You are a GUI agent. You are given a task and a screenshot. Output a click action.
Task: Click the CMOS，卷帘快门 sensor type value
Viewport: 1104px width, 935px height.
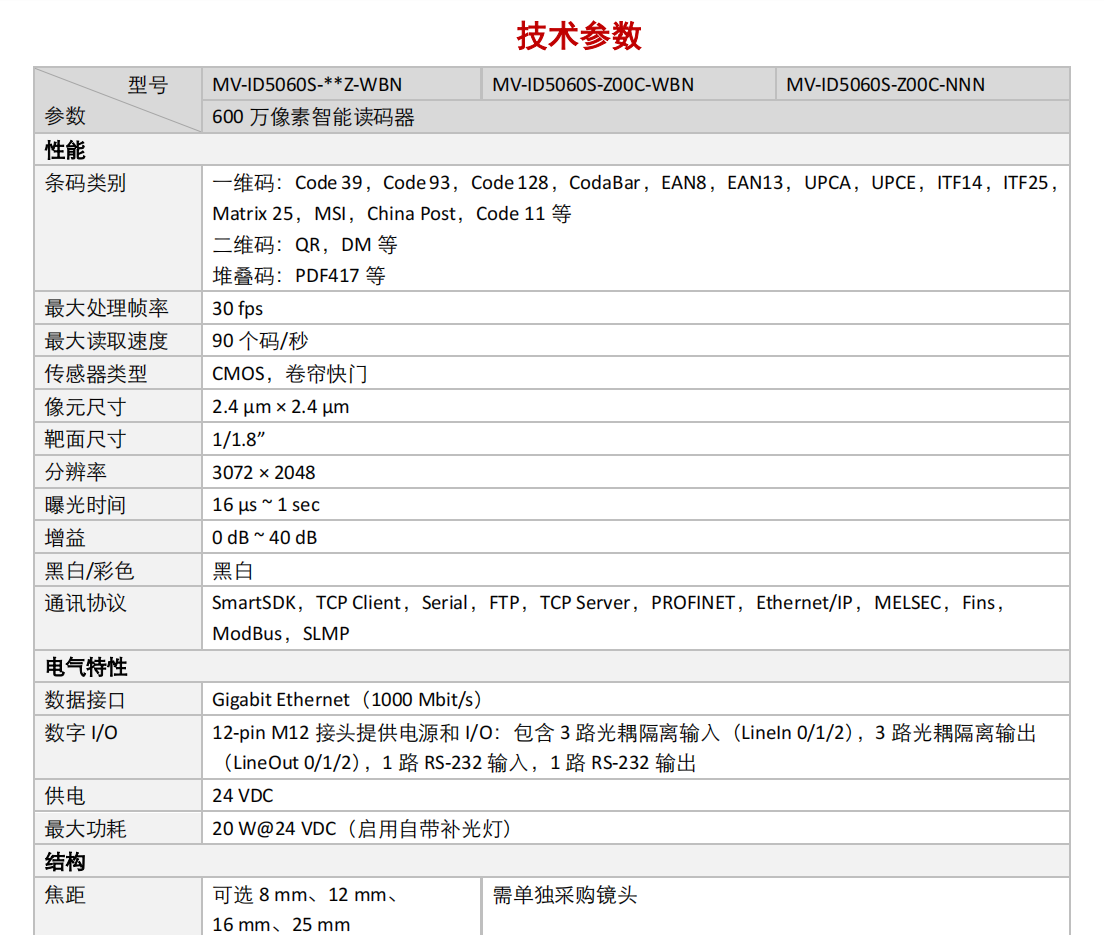pos(290,374)
